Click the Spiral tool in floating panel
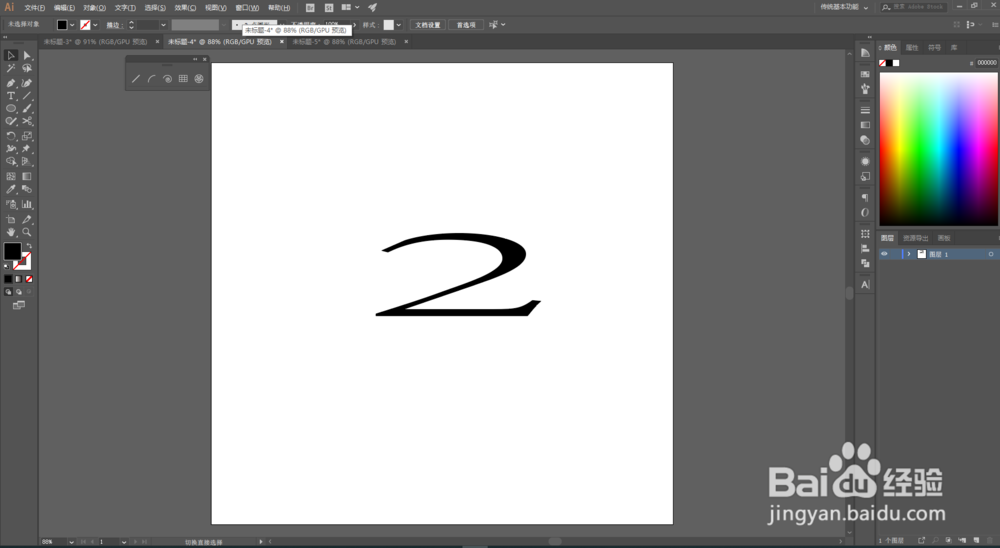The height and width of the screenshot is (548, 1000). [167, 79]
